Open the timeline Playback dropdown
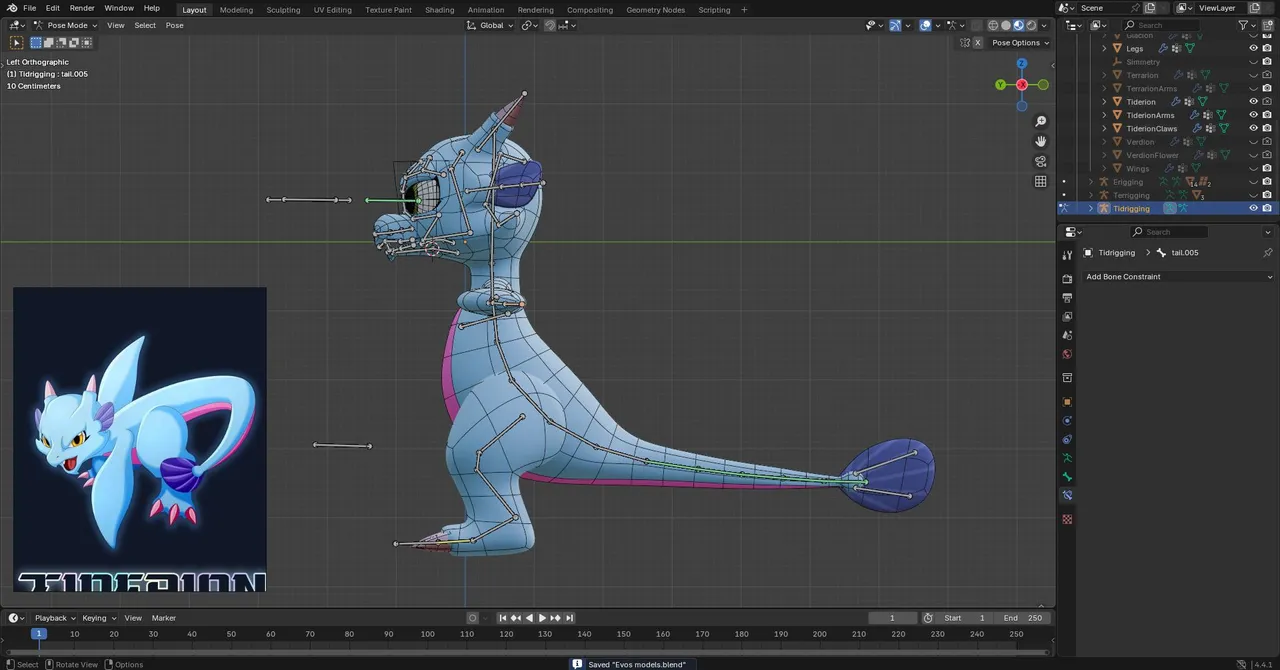Screen dimensions: 1280x670 pos(55,618)
